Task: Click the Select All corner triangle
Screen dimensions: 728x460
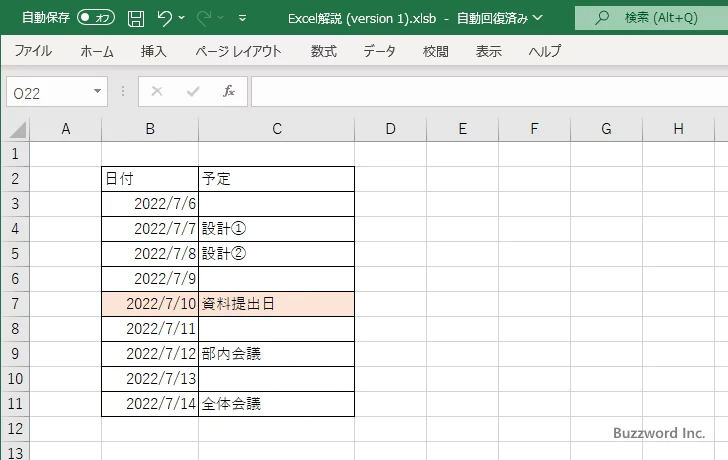Action: (x=17, y=129)
